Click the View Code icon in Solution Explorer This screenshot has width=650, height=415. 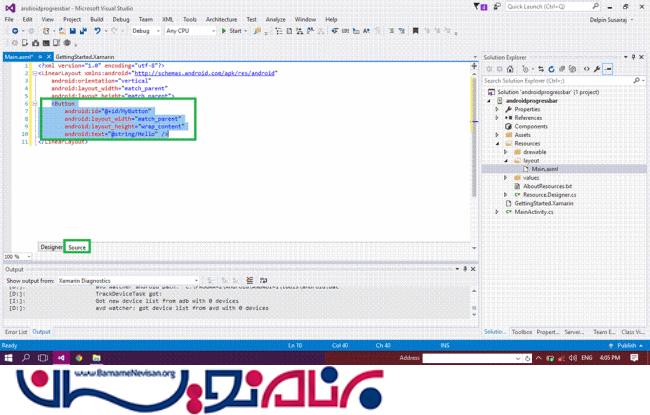[585, 69]
